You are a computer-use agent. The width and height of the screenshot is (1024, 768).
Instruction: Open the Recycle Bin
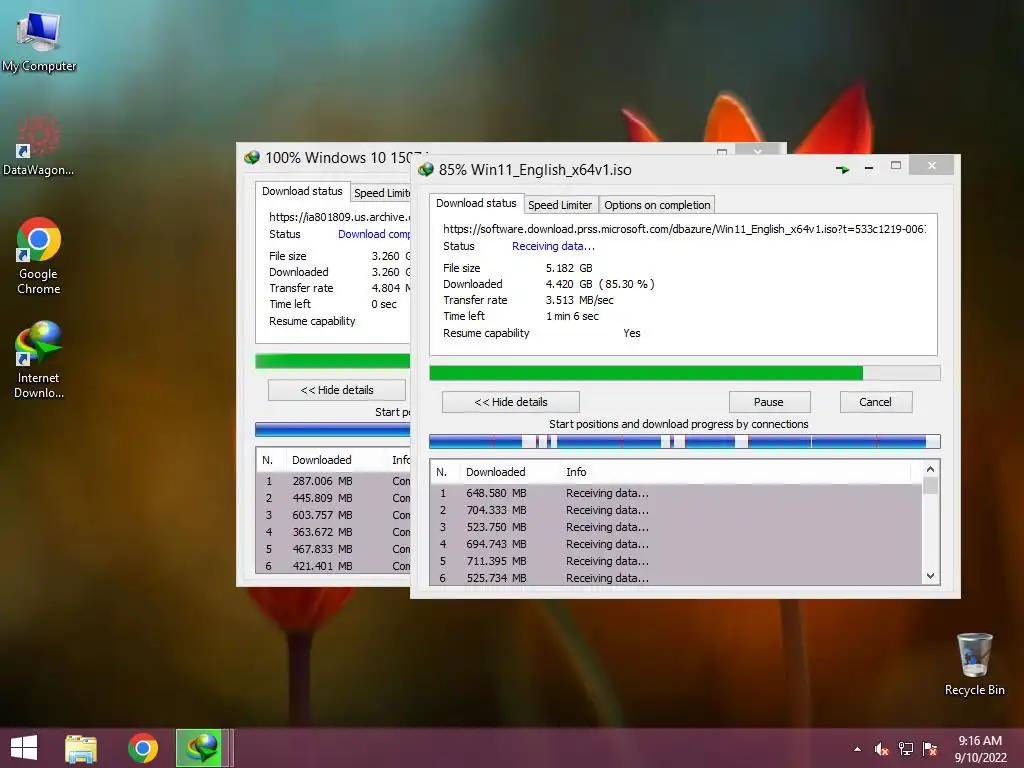(x=974, y=664)
